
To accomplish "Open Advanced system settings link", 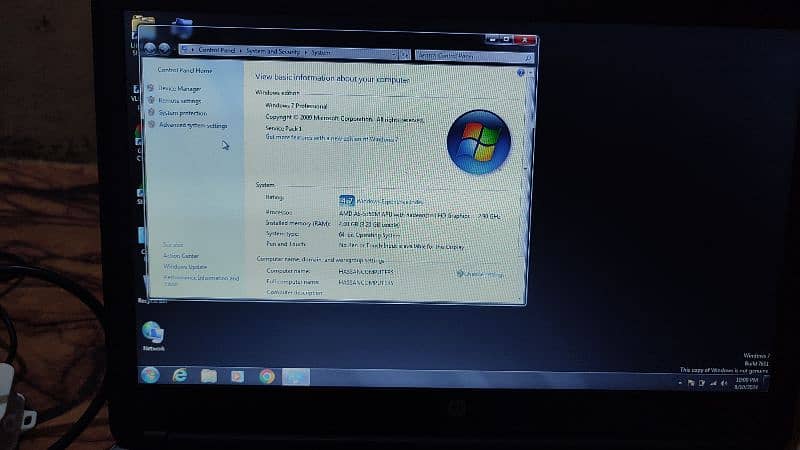I will (x=193, y=125).
